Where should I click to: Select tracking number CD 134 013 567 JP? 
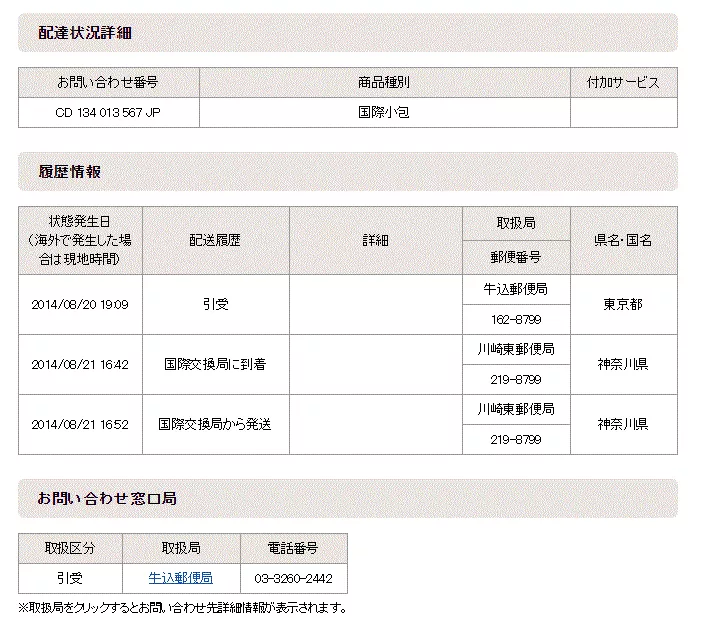[x=108, y=113]
